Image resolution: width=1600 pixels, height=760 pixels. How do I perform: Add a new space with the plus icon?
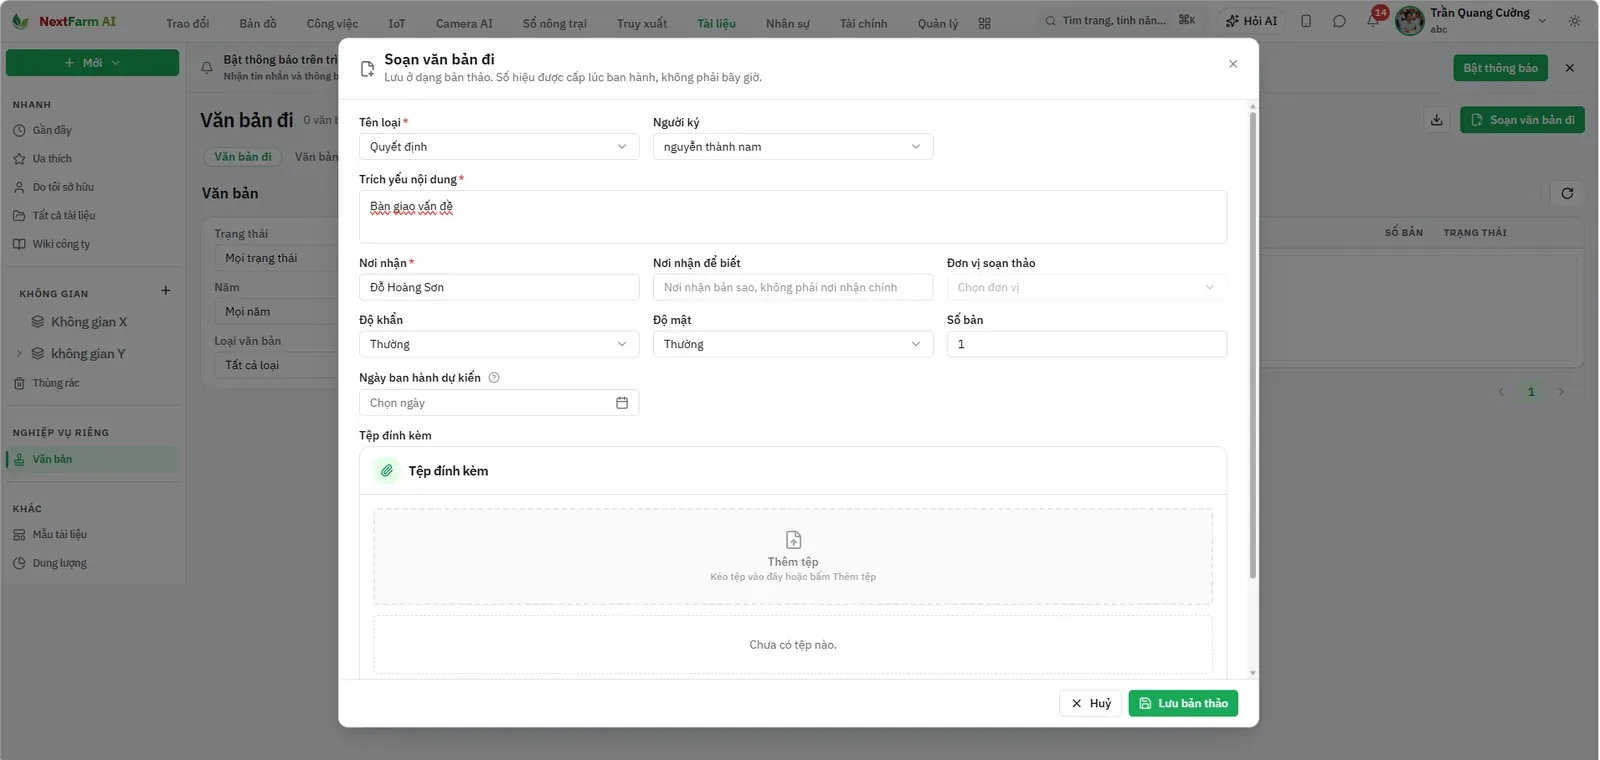pos(166,291)
